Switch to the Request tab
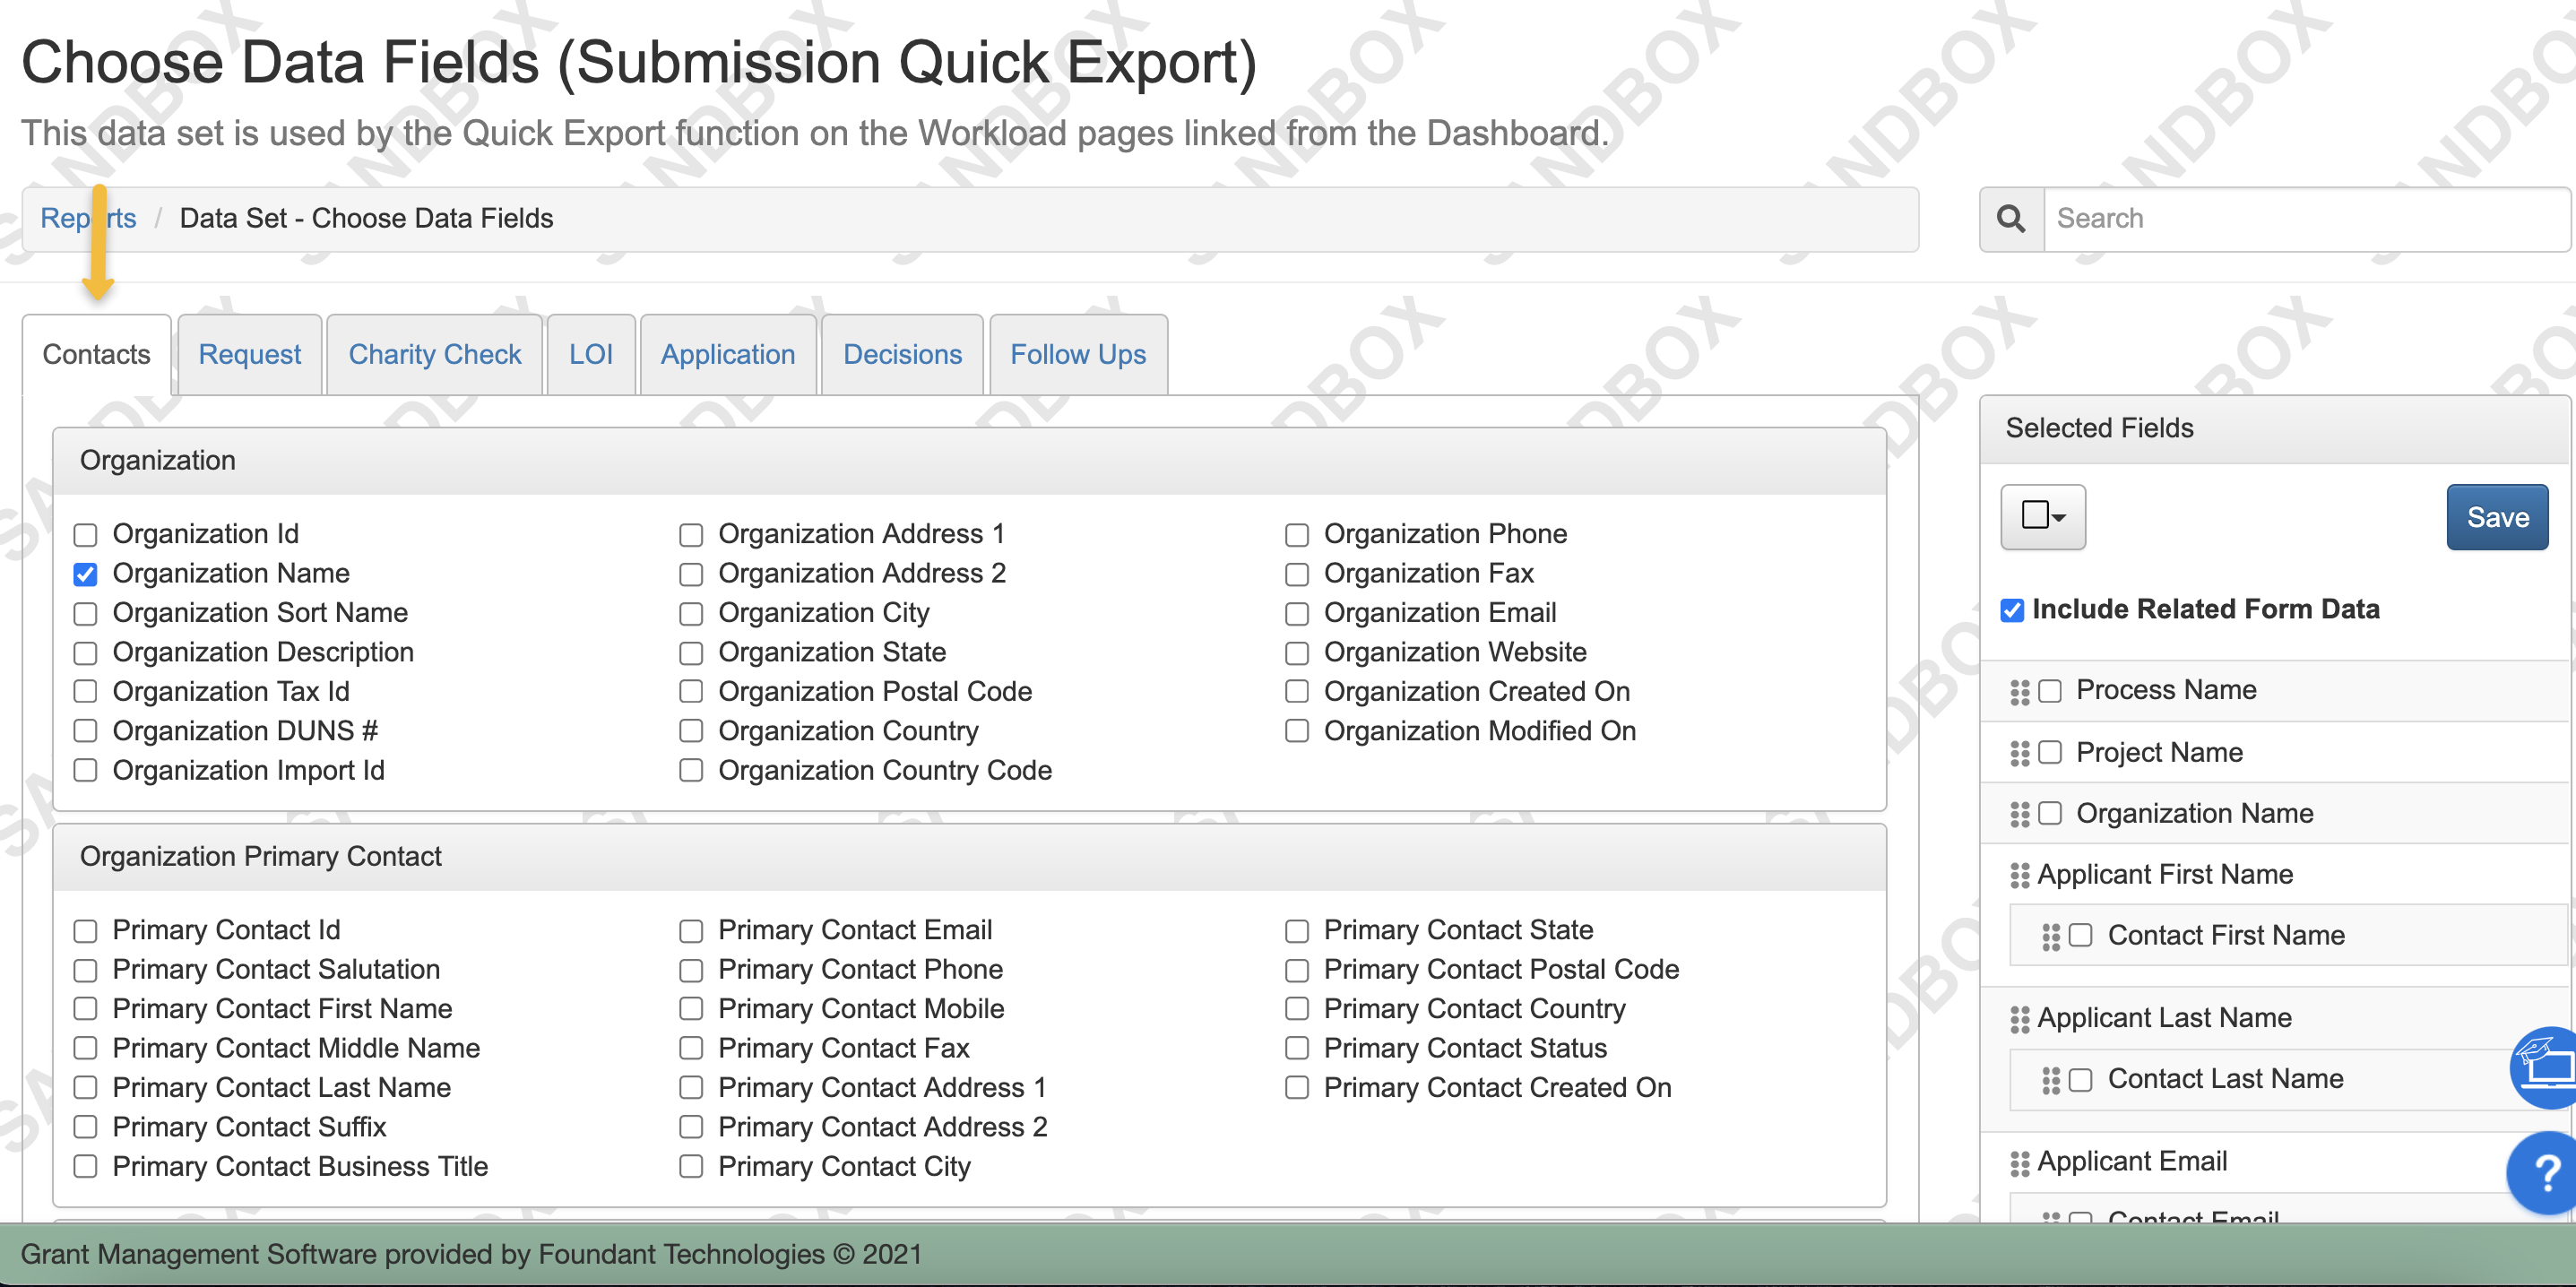Image resolution: width=2576 pixels, height=1287 pixels. pos(250,355)
